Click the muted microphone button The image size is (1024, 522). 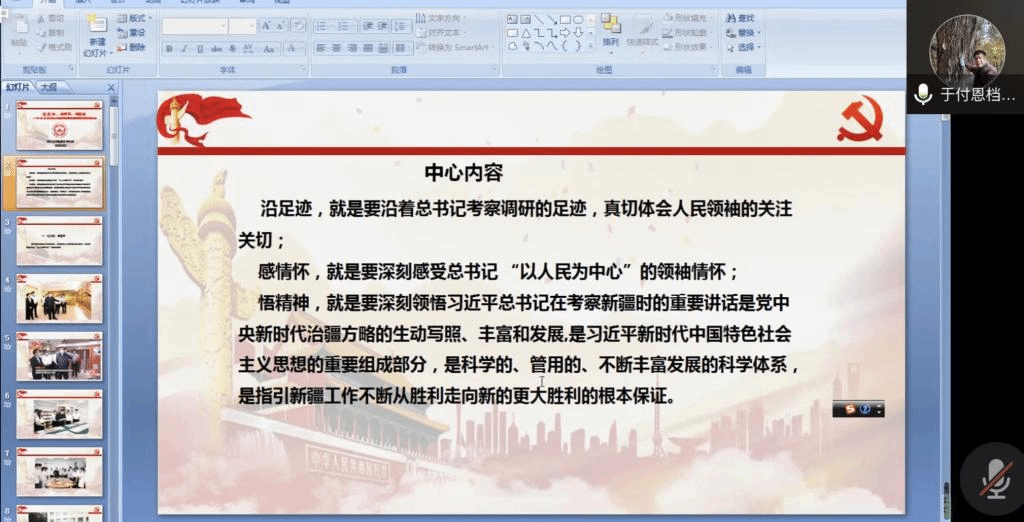[994, 479]
